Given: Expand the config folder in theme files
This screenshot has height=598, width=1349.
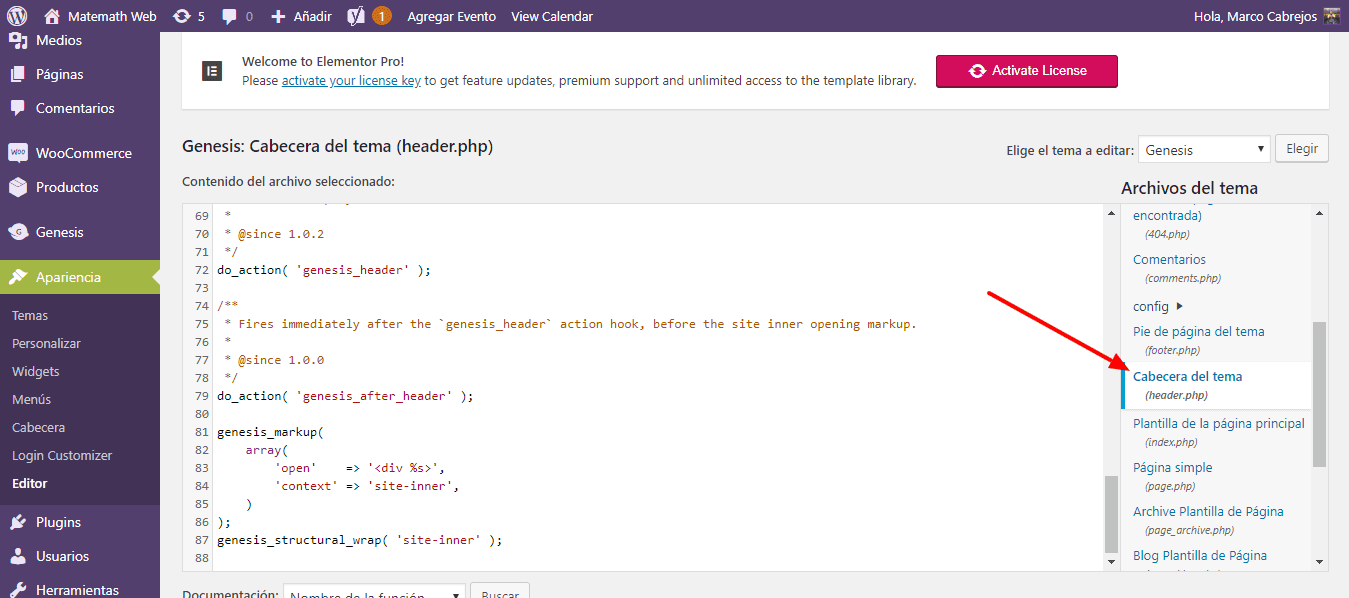Looking at the screenshot, I should (1158, 306).
